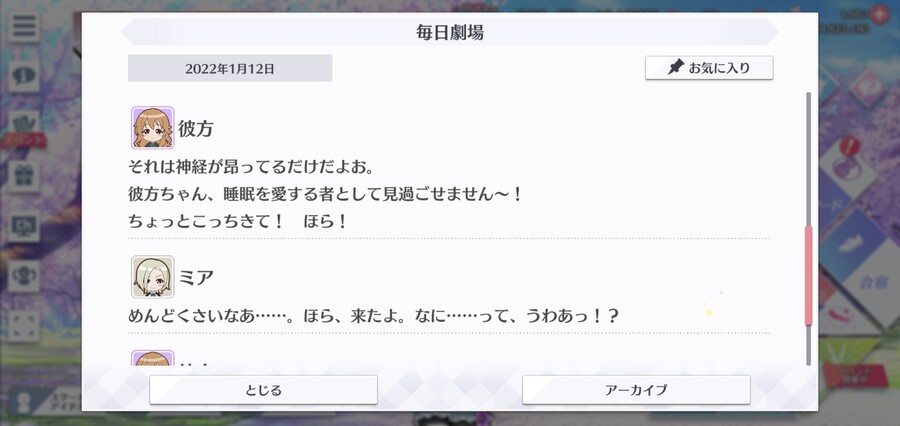Close the dialog with とじる button
The image size is (900, 426).
coord(263,390)
